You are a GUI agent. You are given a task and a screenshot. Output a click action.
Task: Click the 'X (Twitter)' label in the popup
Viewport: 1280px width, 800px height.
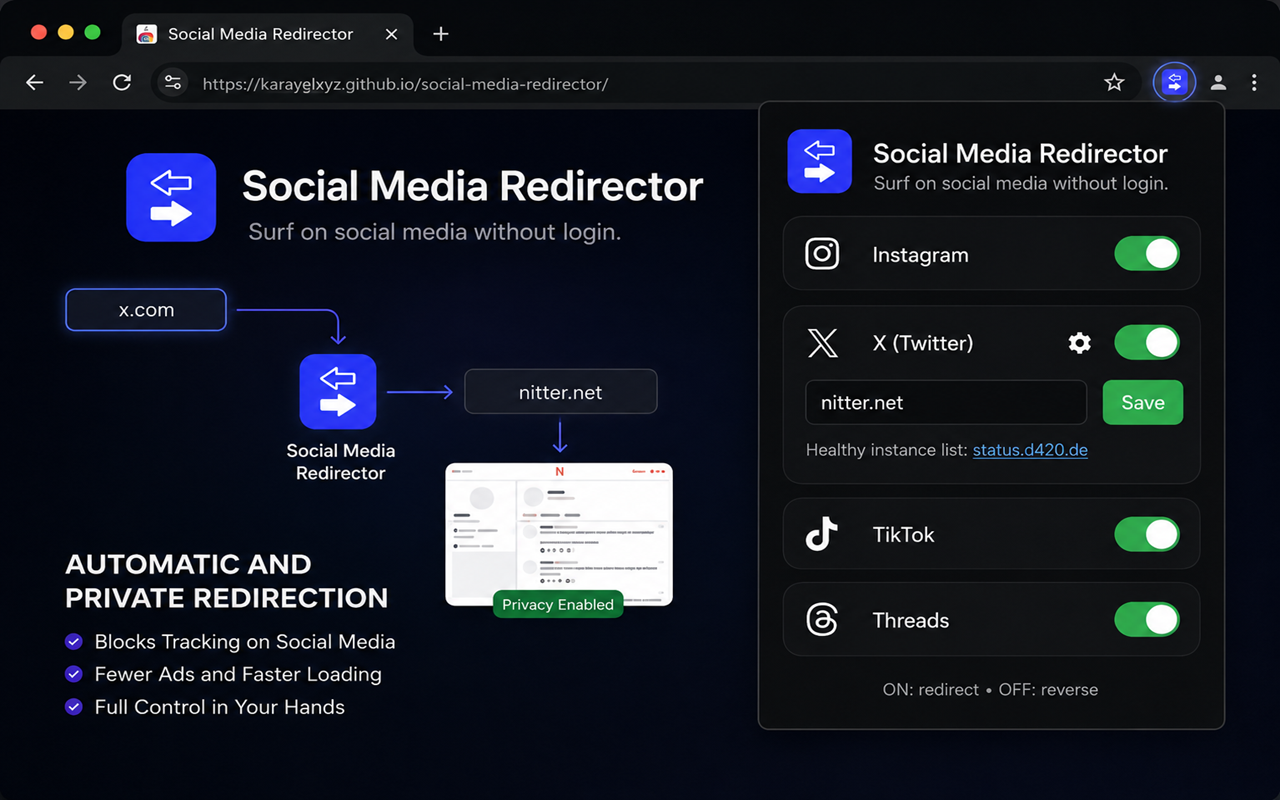[922, 343]
